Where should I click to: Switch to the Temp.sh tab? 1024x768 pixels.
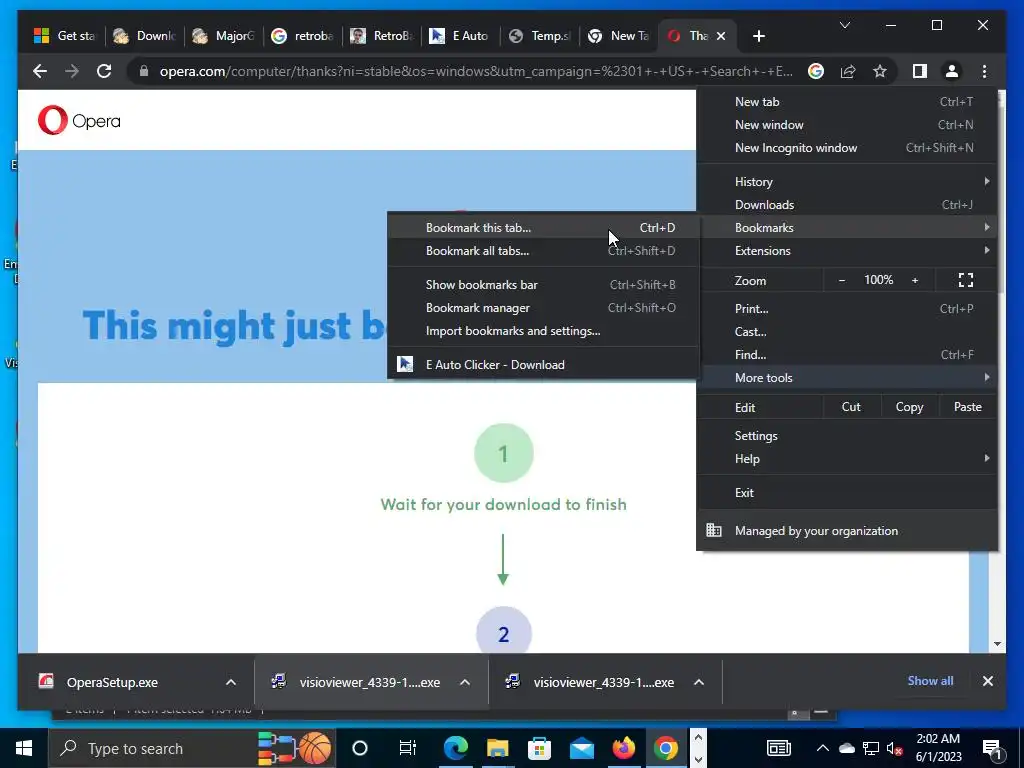(x=540, y=36)
